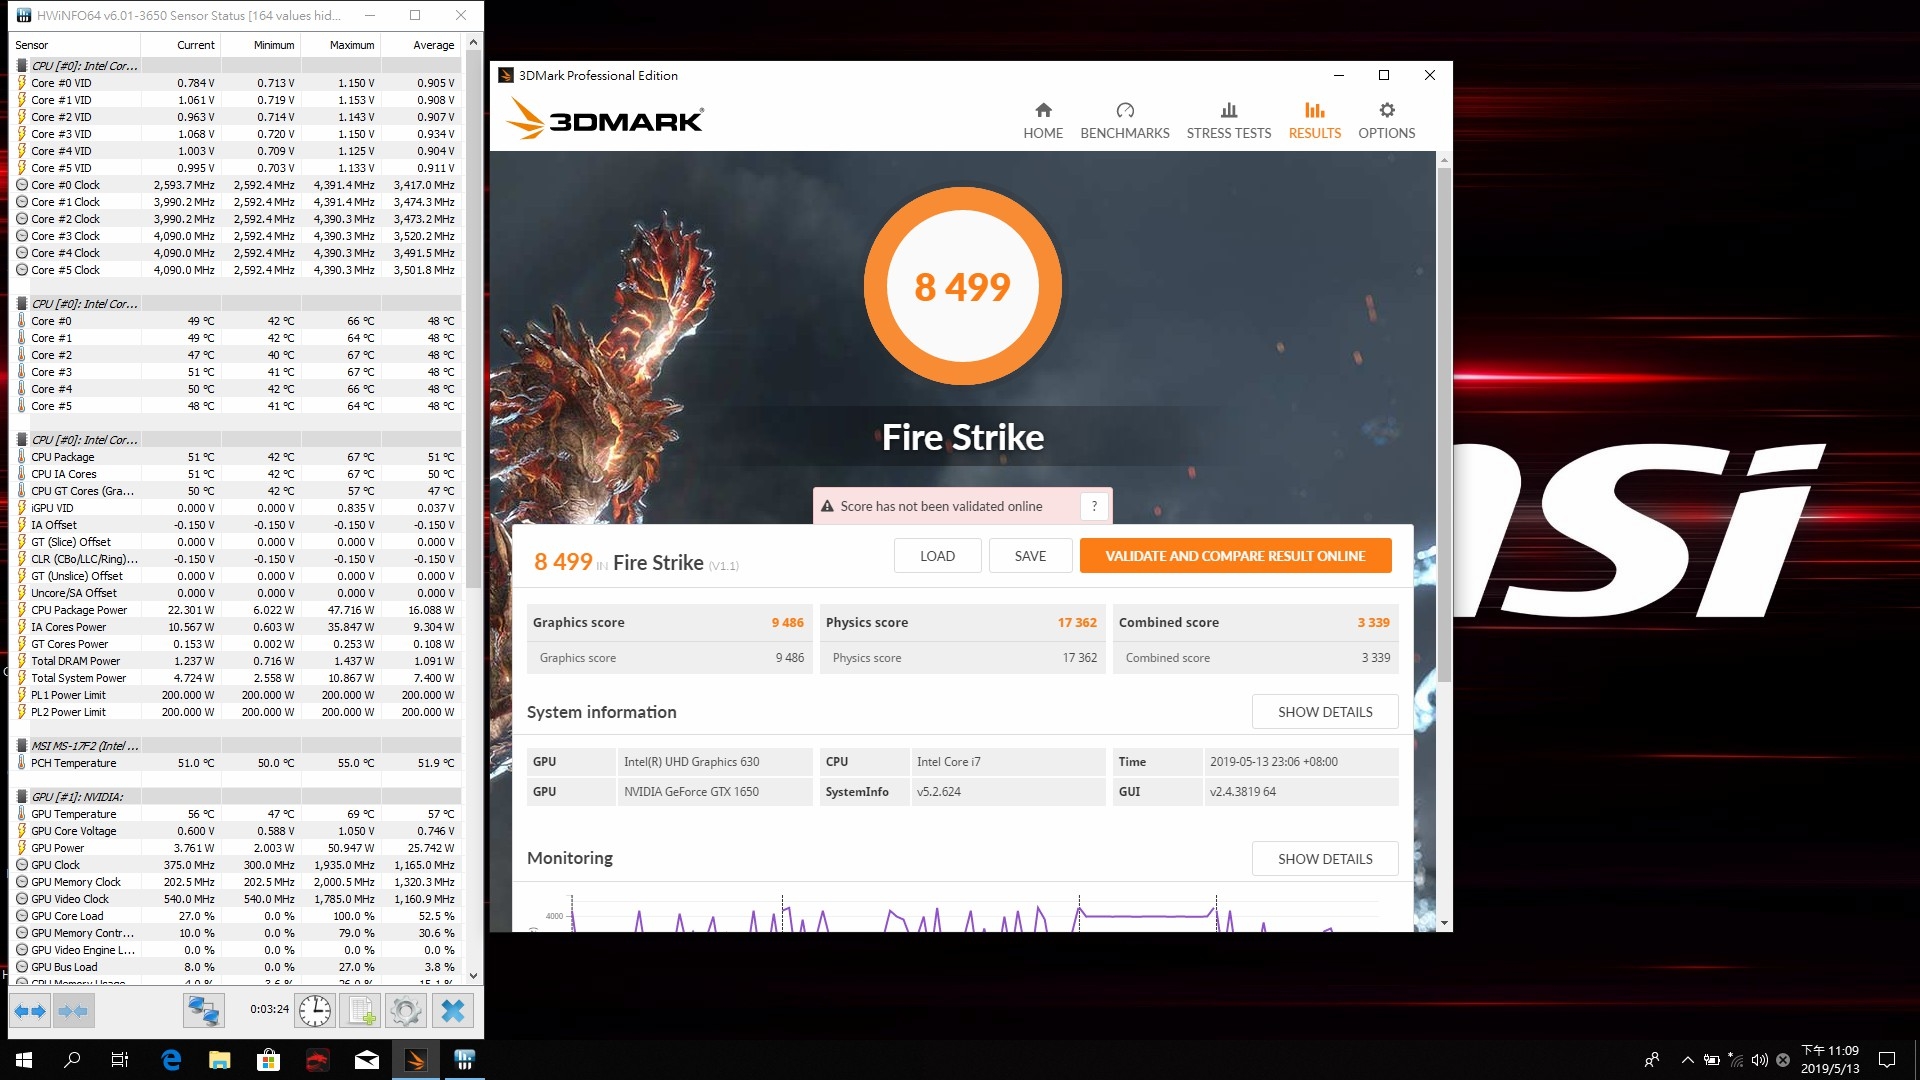Open the Action Center notification icon
Viewport: 1920px width, 1080px height.
click(x=1887, y=1060)
